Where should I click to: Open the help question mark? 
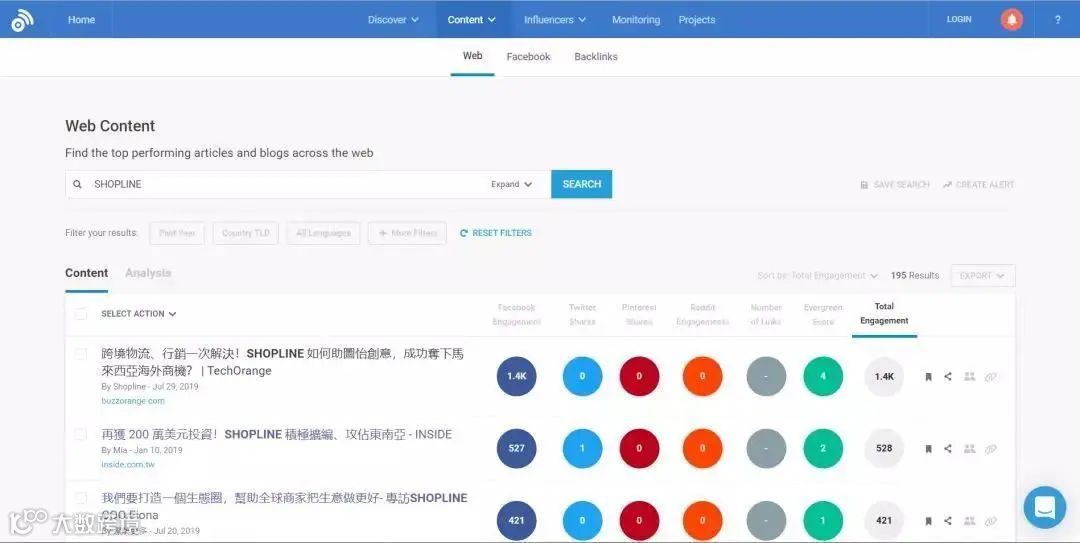coord(1057,19)
